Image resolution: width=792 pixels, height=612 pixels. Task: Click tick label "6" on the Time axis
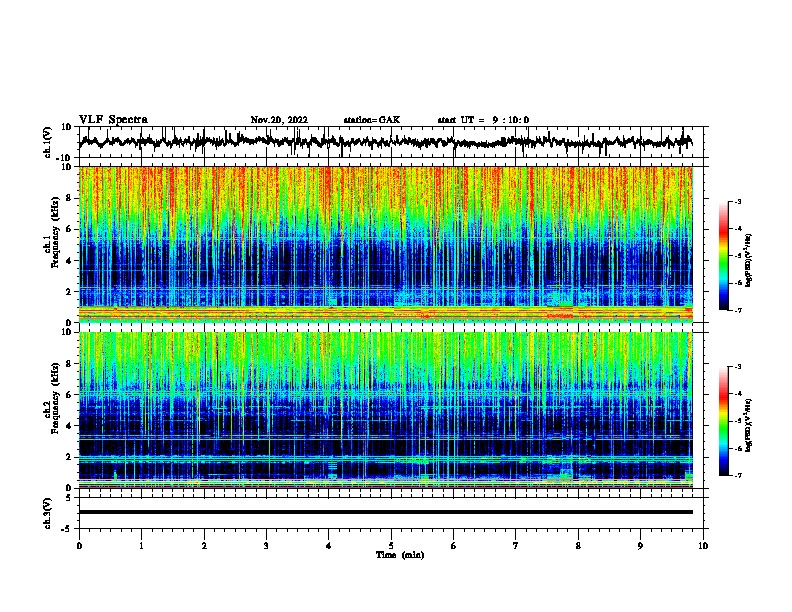pyautogui.click(x=454, y=546)
